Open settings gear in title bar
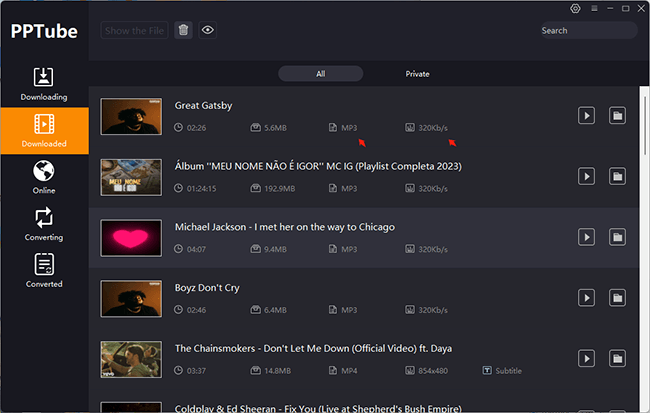 pyautogui.click(x=575, y=8)
